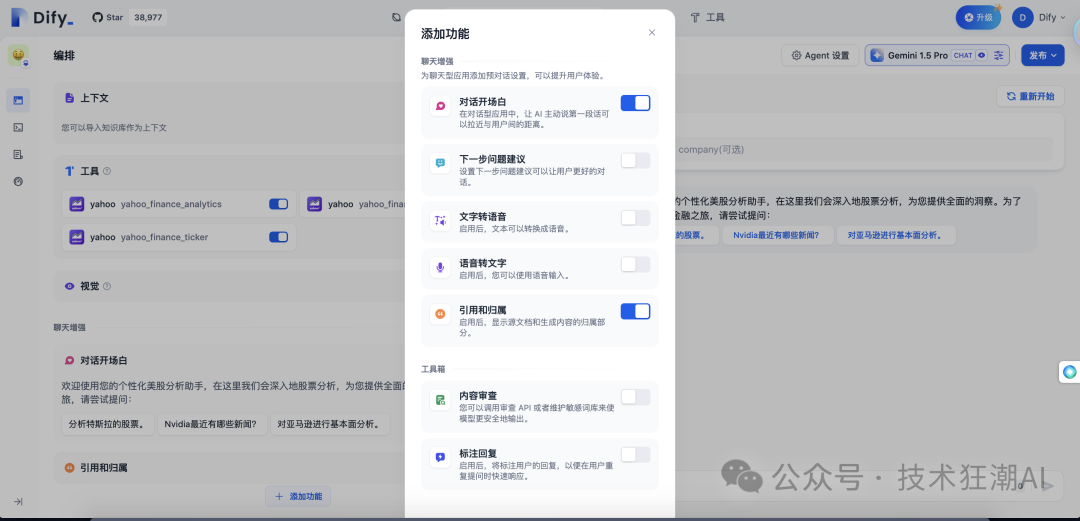Click the D user avatar
The width and height of the screenshot is (1080, 521).
point(1022,18)
